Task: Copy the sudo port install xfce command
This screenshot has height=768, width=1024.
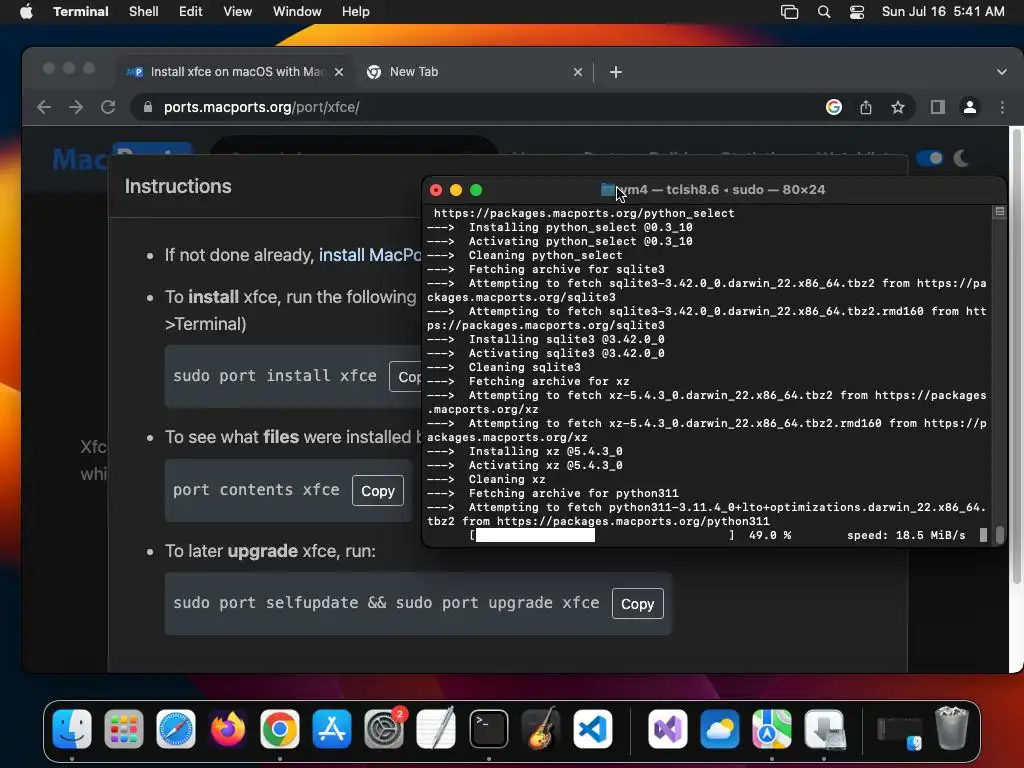Action: (x=406, y=377)
